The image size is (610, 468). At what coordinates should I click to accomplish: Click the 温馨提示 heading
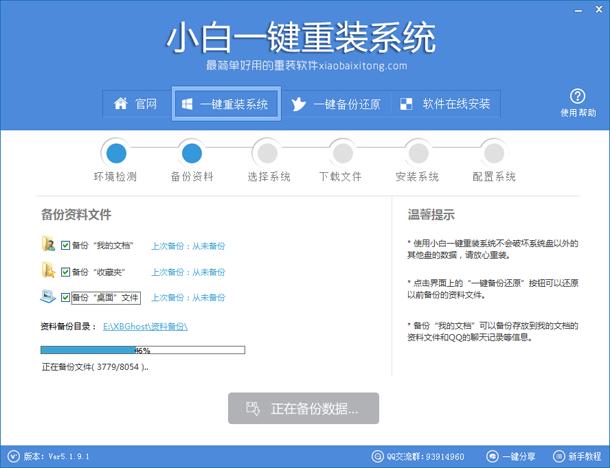tap(431, 214)
